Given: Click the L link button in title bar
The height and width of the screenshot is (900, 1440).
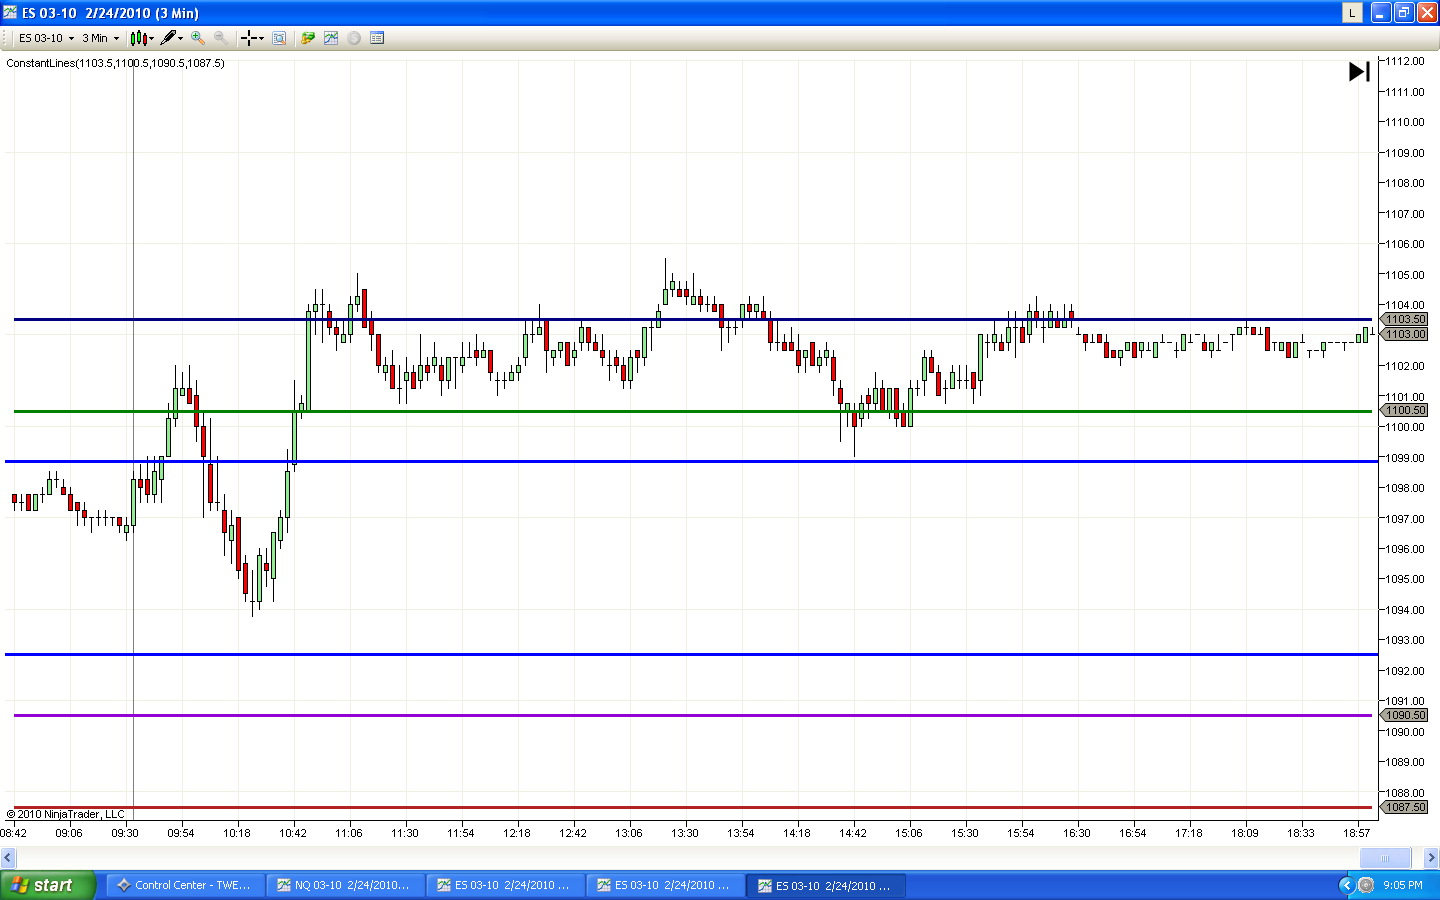Looking at the screenshot, I should 1352,13.
